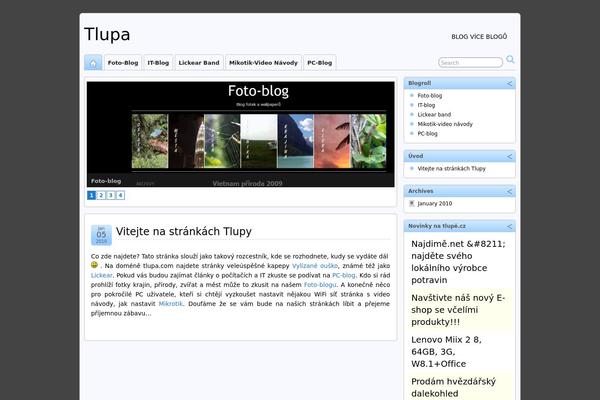This screenshot has height=400, width=600.
Task: Open Vítejte na stránkách Tlupy sidebar link
Action: (x=452, y=168)
